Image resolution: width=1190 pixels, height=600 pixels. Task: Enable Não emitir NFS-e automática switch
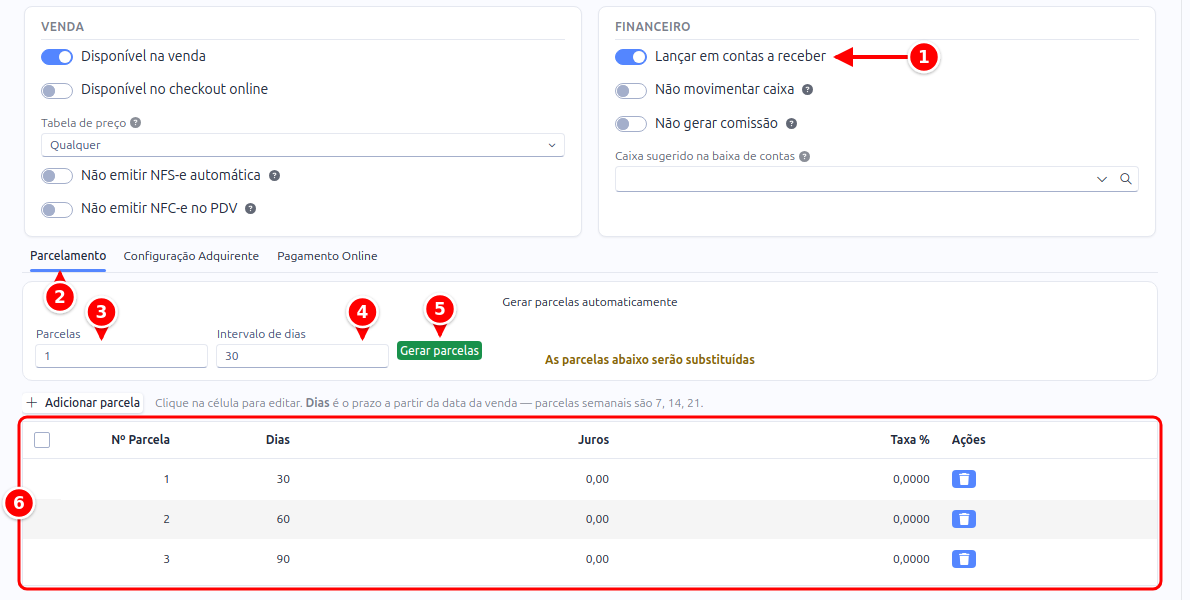point(57,176)
